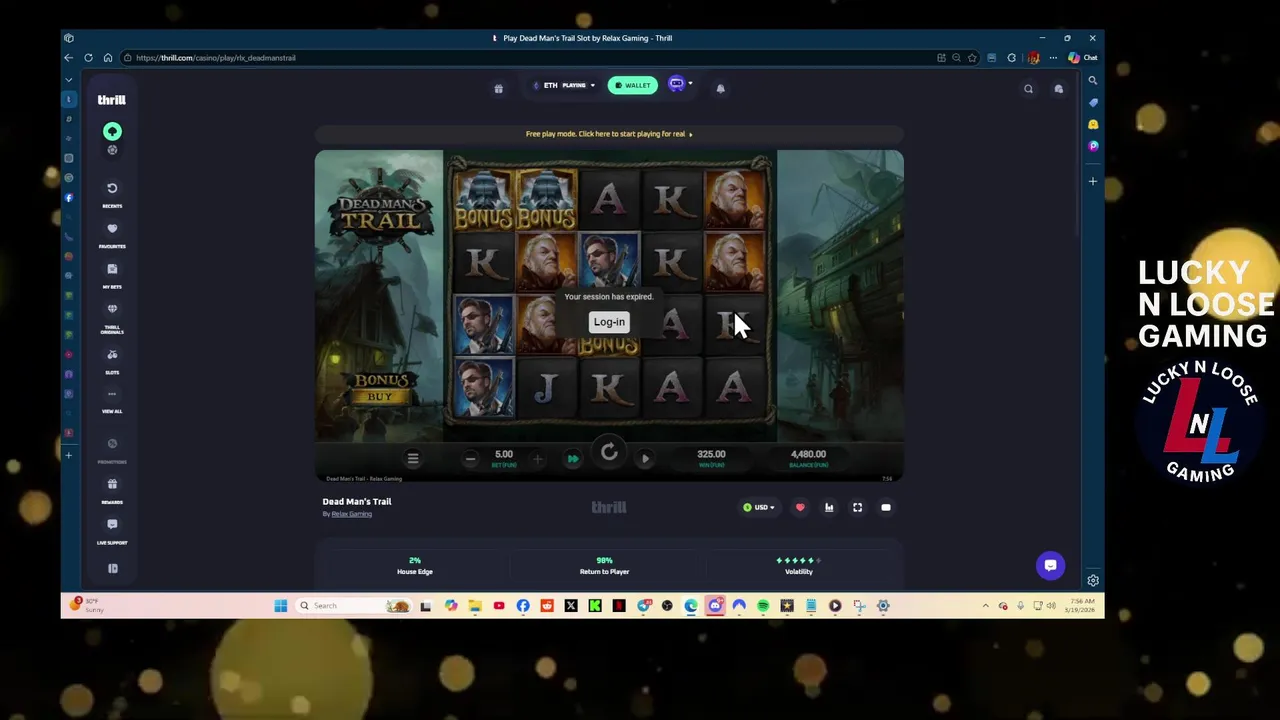Reload the page with browser refresh

(88, 58)
